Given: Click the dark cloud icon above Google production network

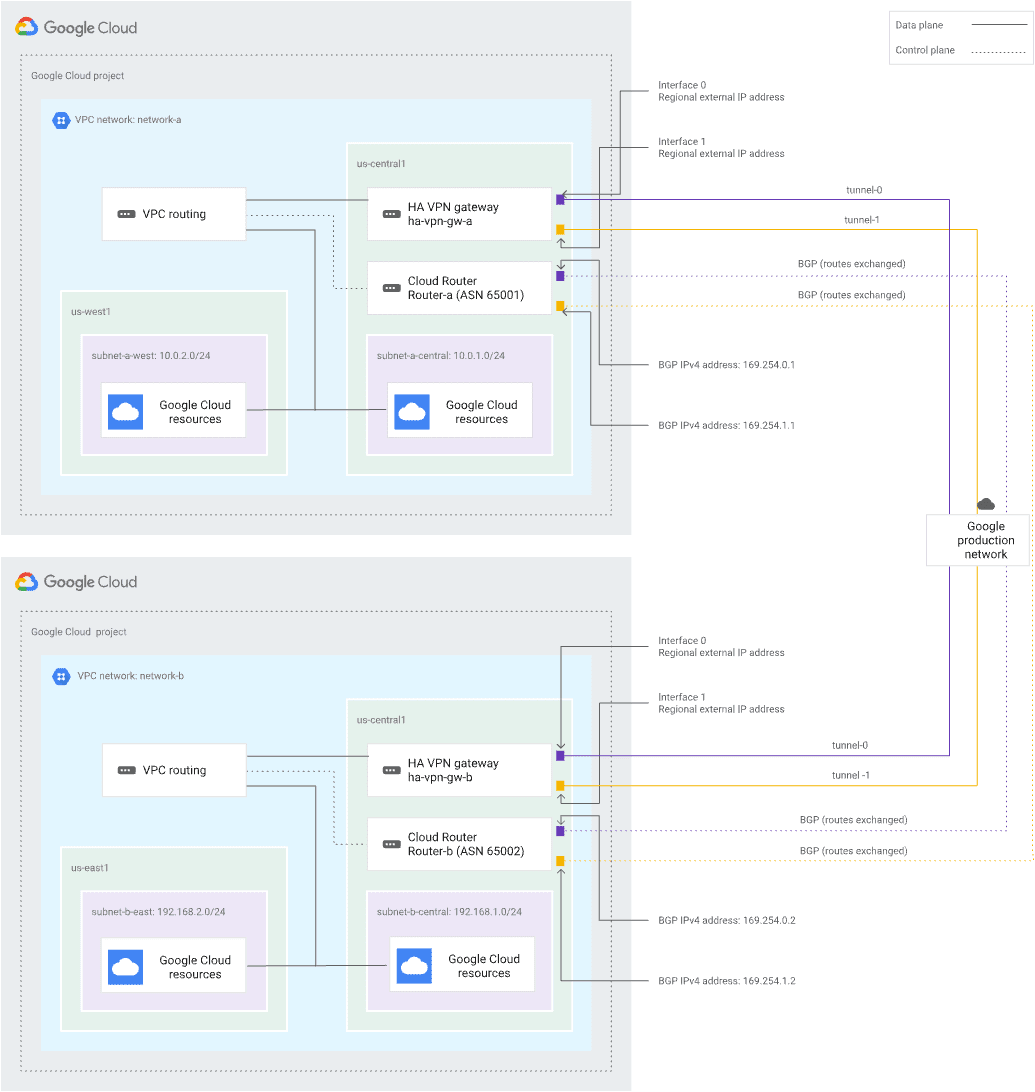Looking at the screenshot, I should click(986, 504).
